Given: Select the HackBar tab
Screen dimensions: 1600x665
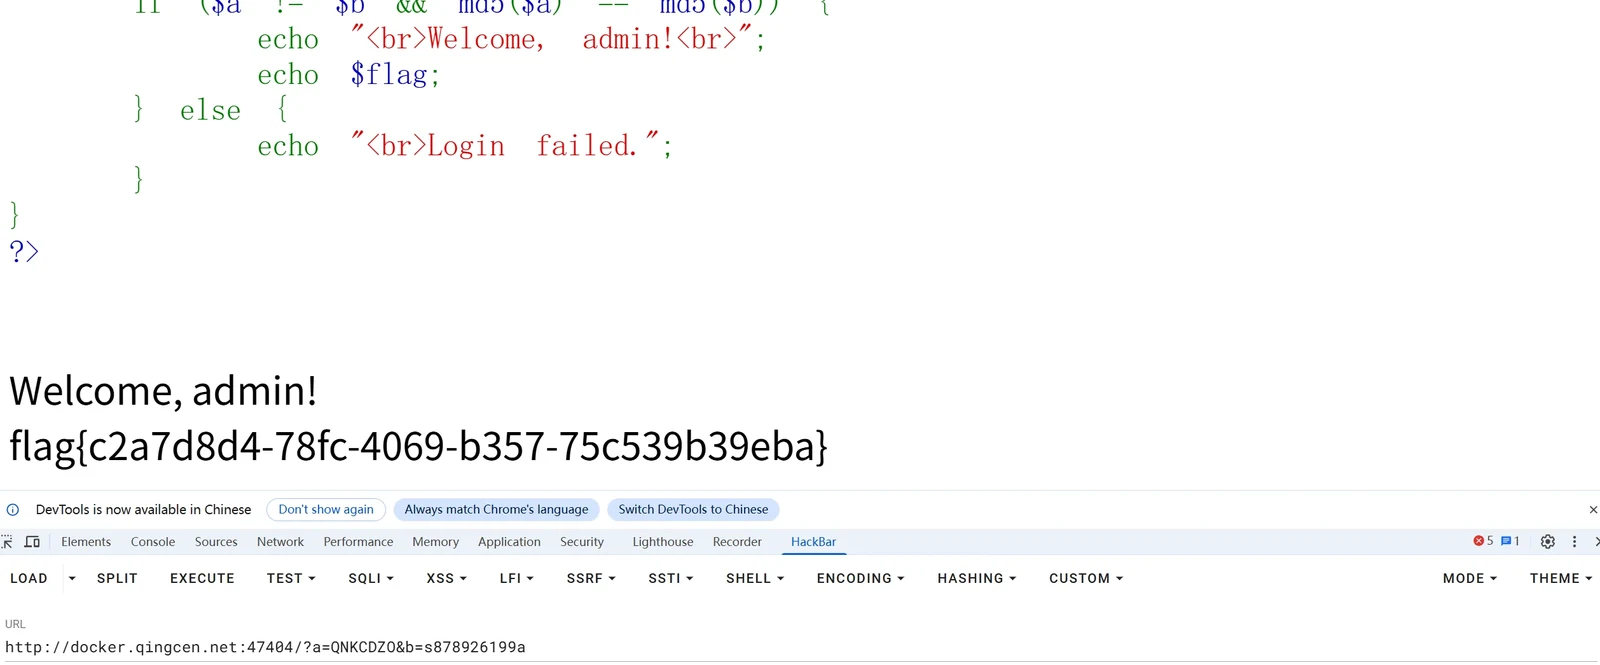Looking at the screenshot, I should click(813, 542).
